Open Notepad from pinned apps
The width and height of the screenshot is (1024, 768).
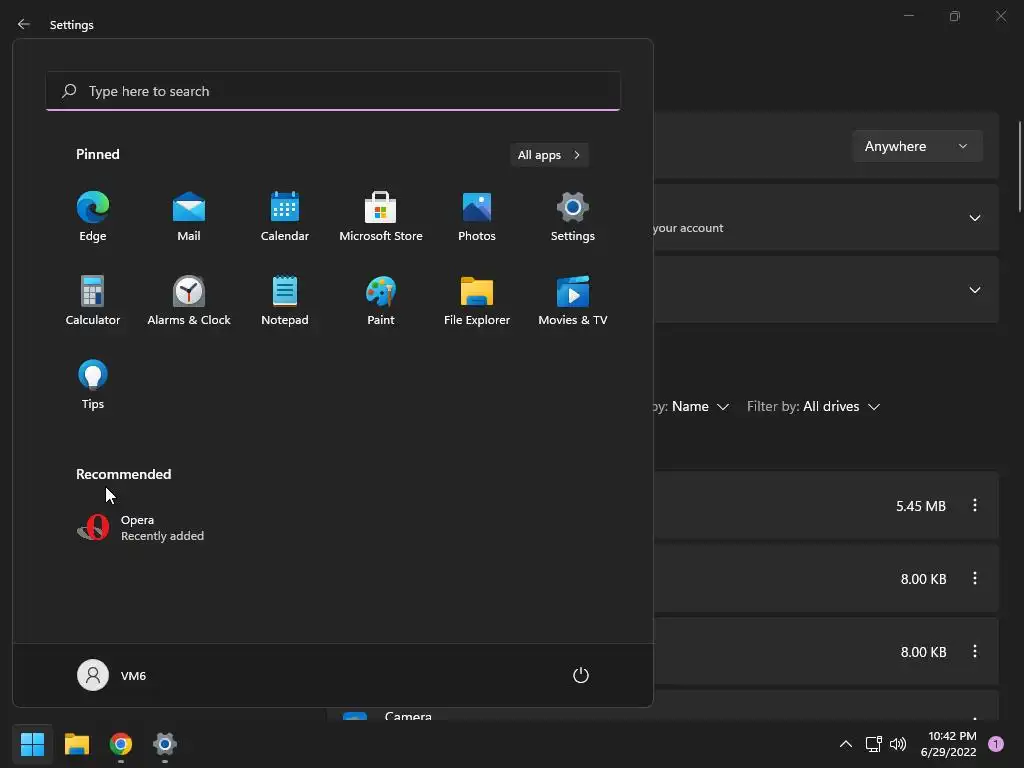(x=285, y=301)
